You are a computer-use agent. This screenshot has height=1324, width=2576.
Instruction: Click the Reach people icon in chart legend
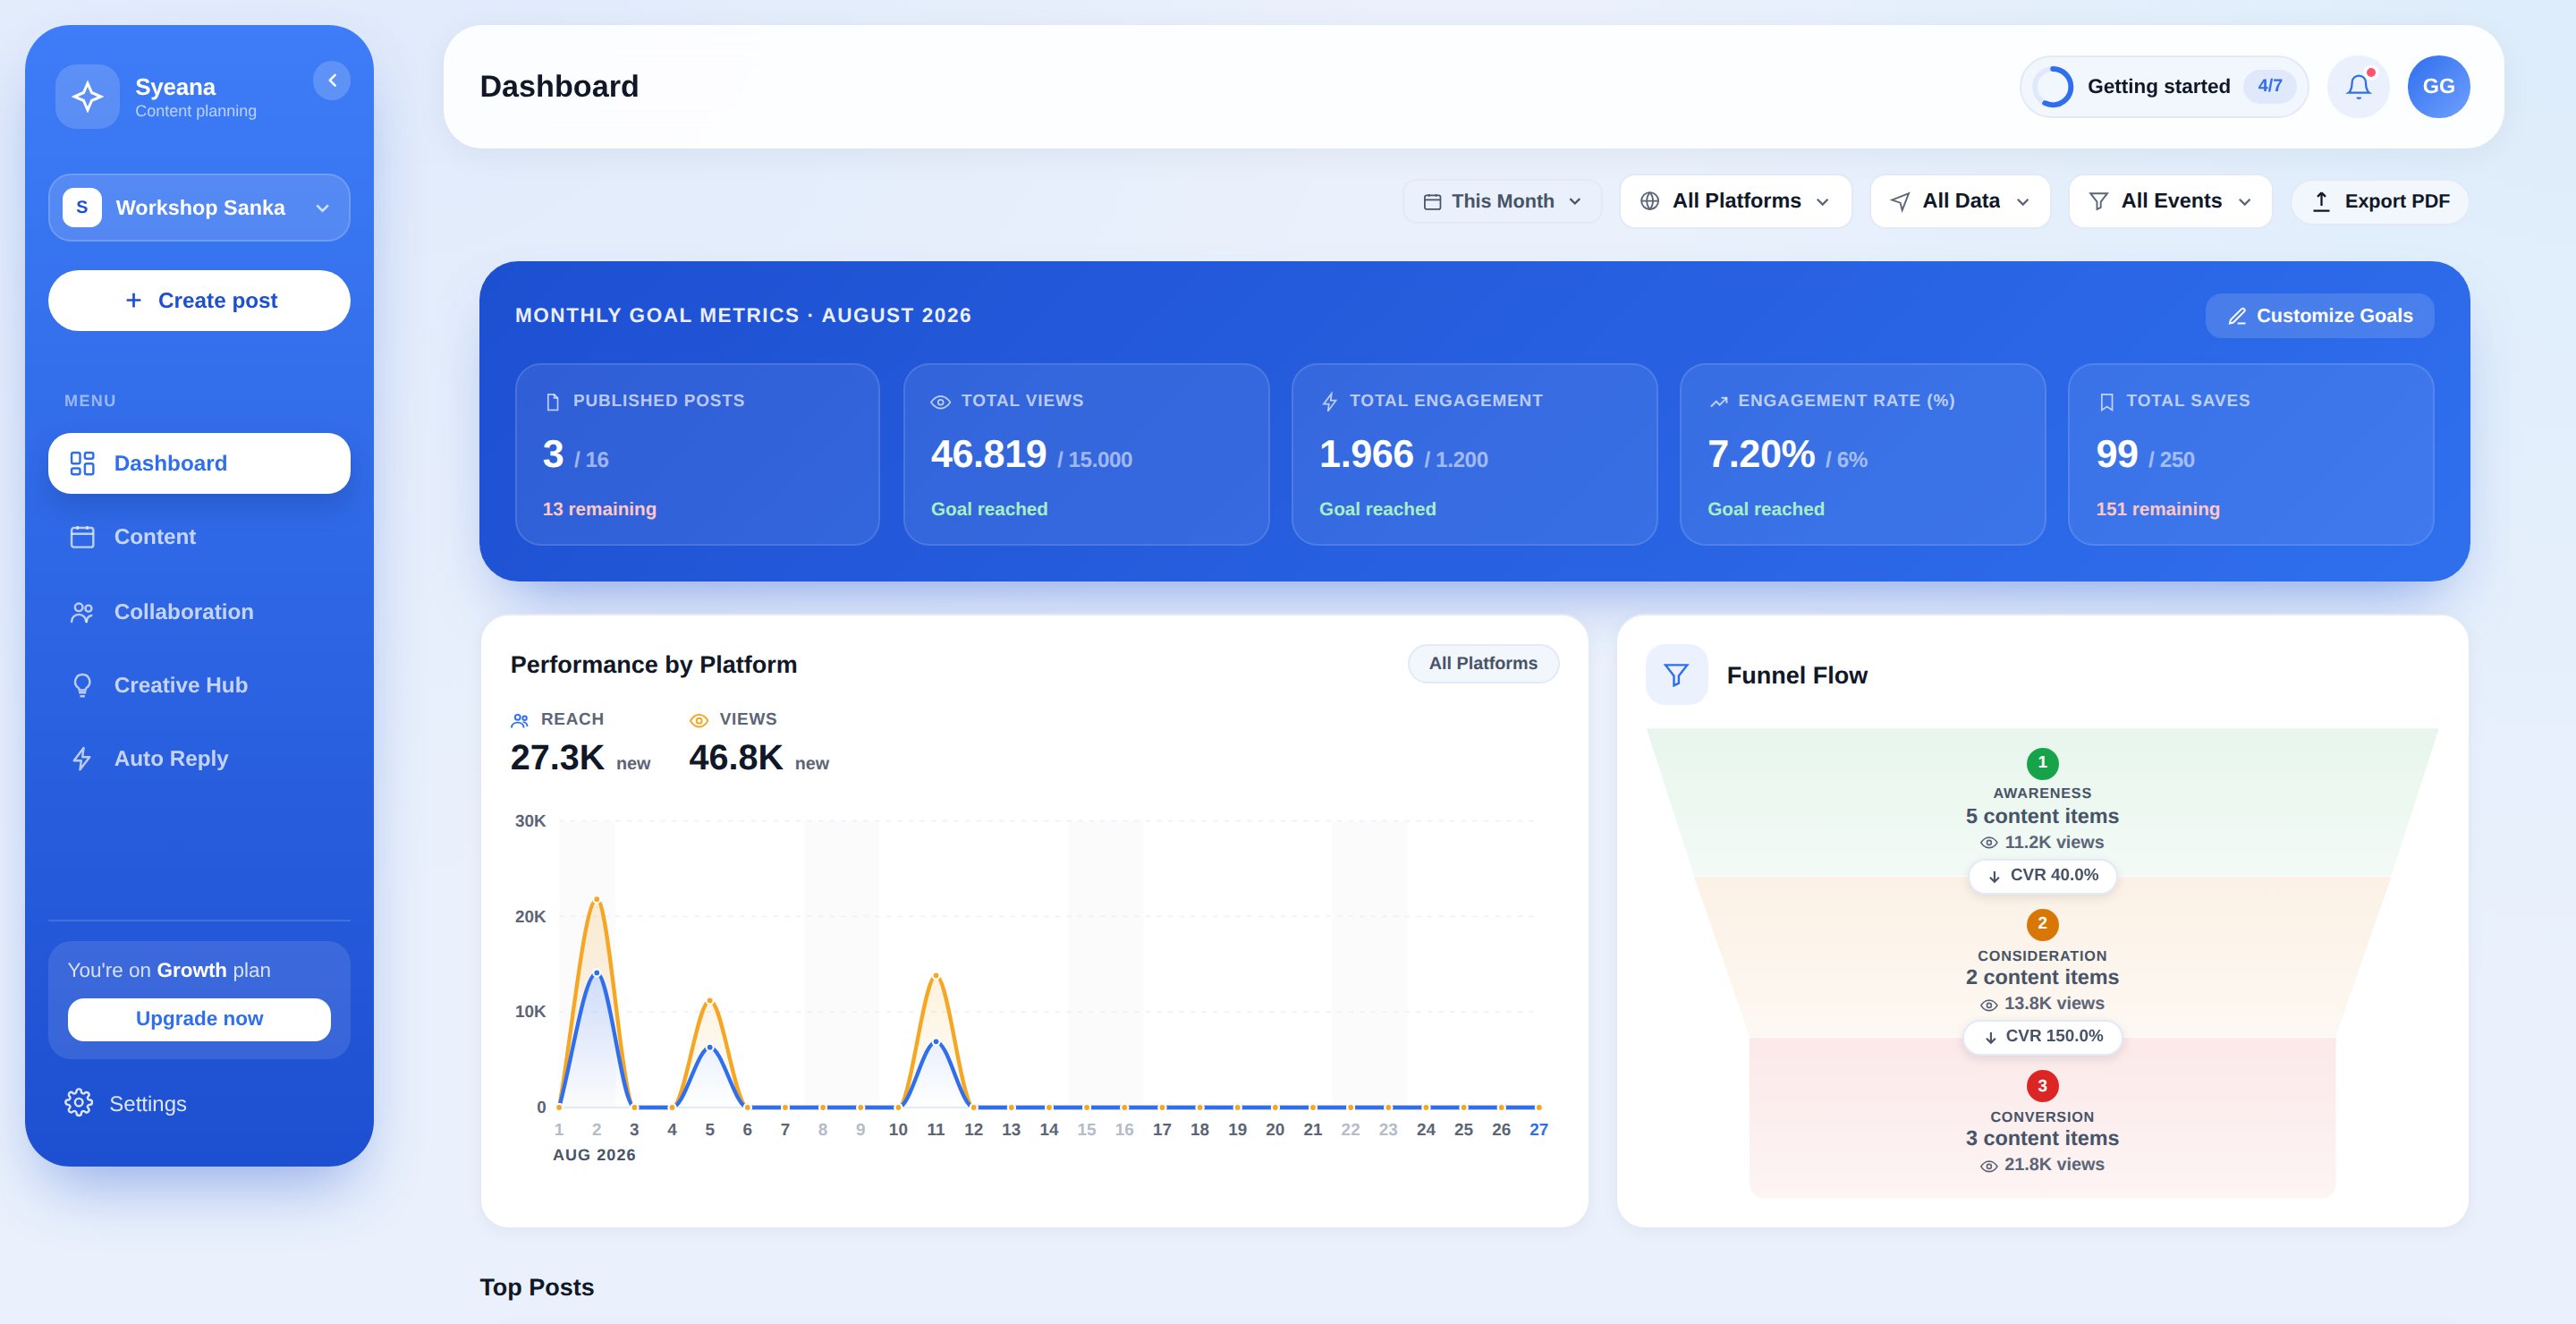(x=520, y=720)
